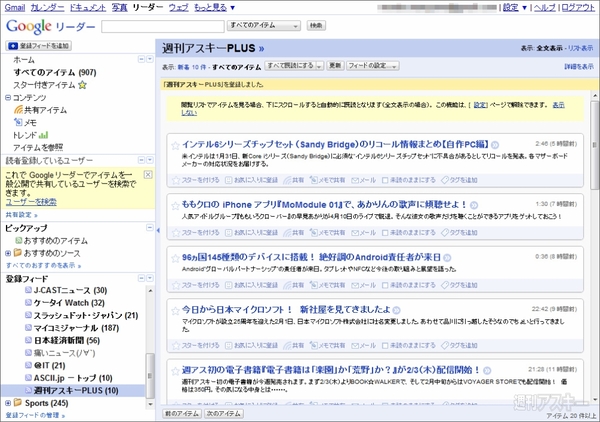Click the メモ note icon in sidebar
Image resolution: width=600 pixels, height=422 pixels.
[18, 122]
